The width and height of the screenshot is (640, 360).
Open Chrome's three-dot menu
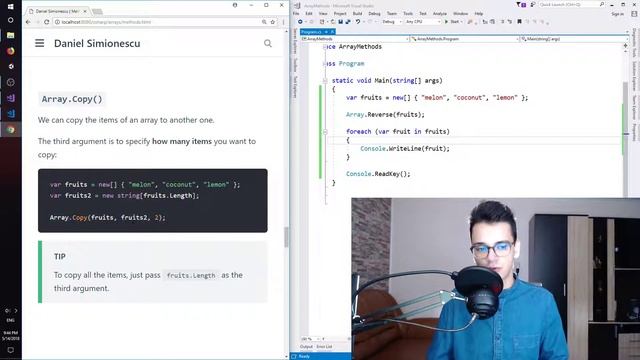click(x=283, y=22)
